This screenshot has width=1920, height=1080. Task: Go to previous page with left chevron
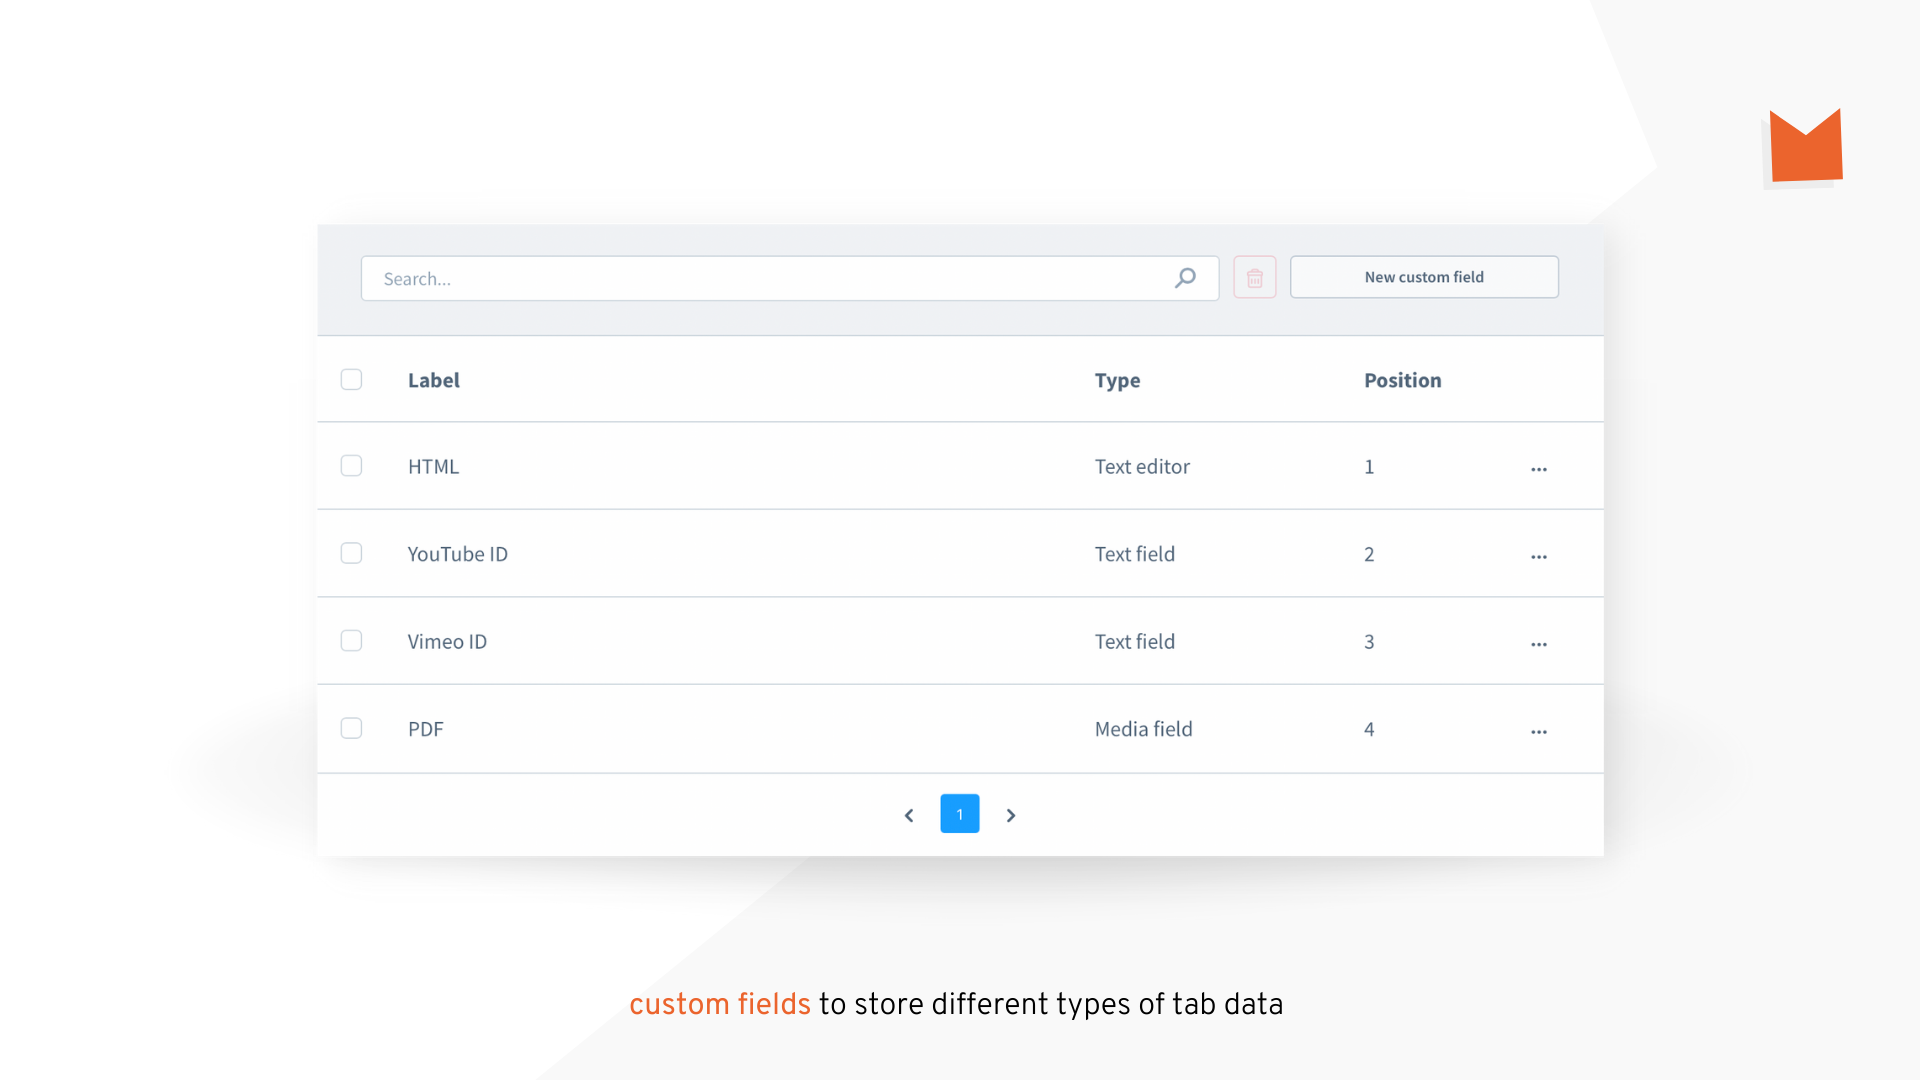coord(909,815)
